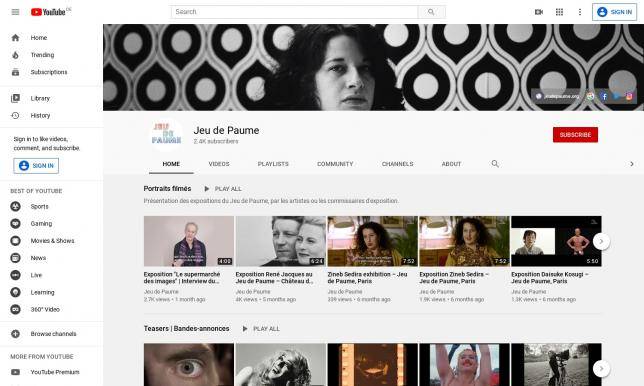Click the Facebook icon on banner
The width and height of the screenshot is (644, 386).
604,96
